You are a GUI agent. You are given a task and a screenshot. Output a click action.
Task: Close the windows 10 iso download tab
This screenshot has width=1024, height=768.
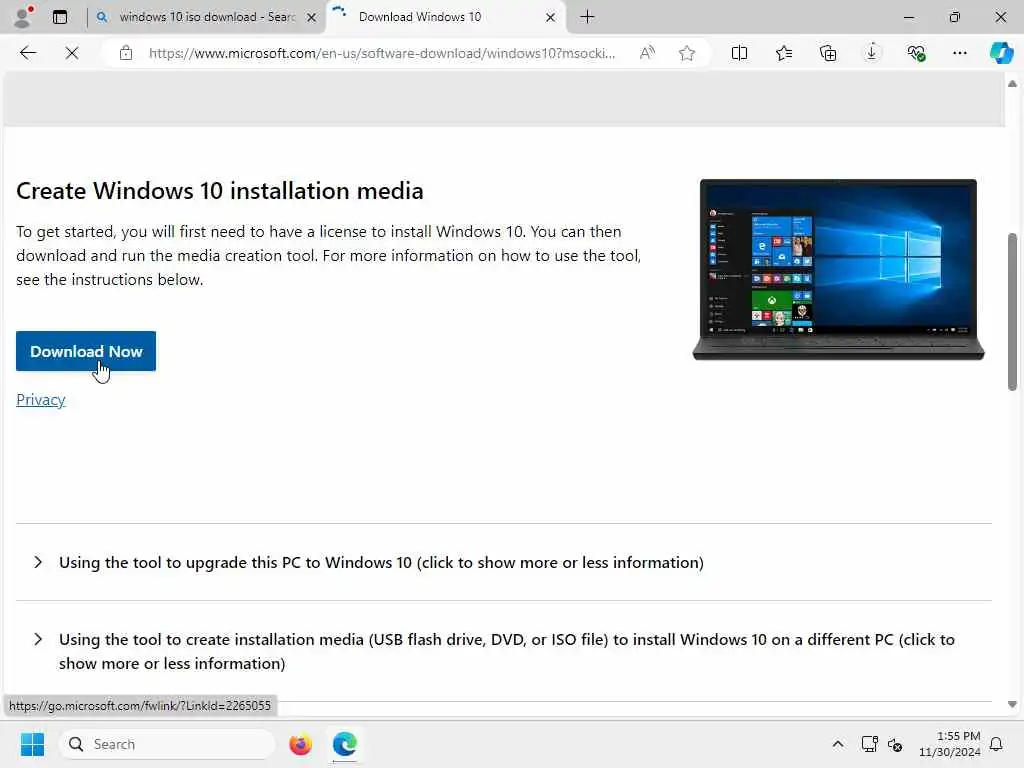tap(312, 18)
